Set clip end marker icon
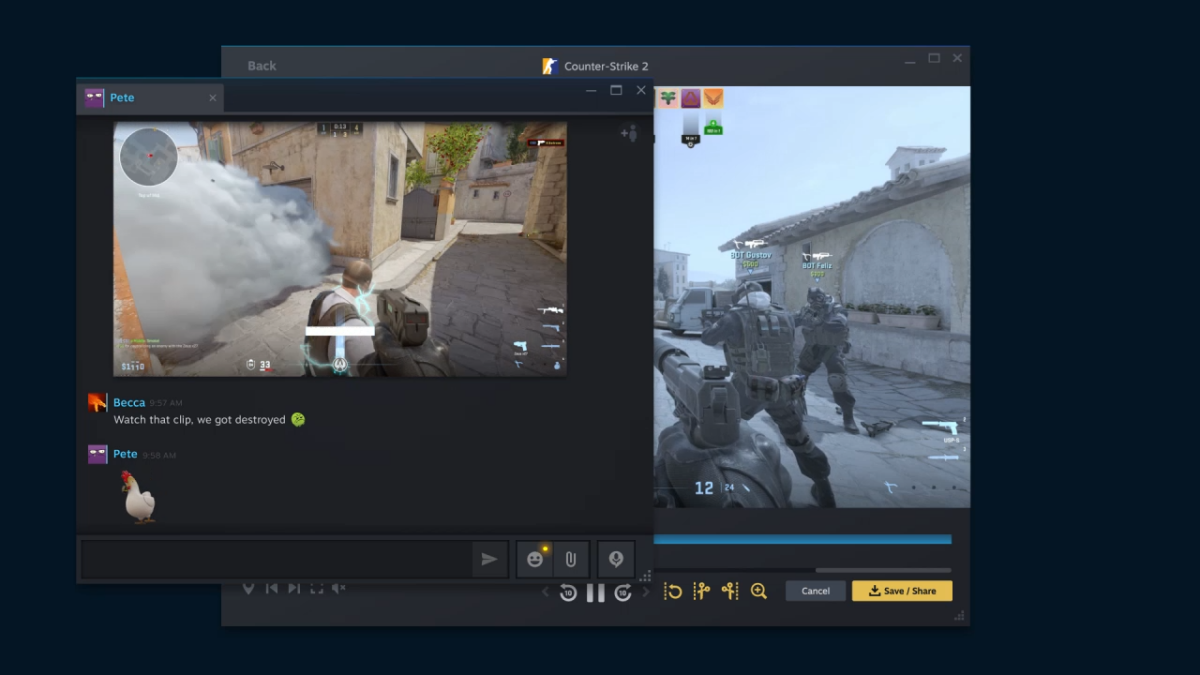 point(730,591)
